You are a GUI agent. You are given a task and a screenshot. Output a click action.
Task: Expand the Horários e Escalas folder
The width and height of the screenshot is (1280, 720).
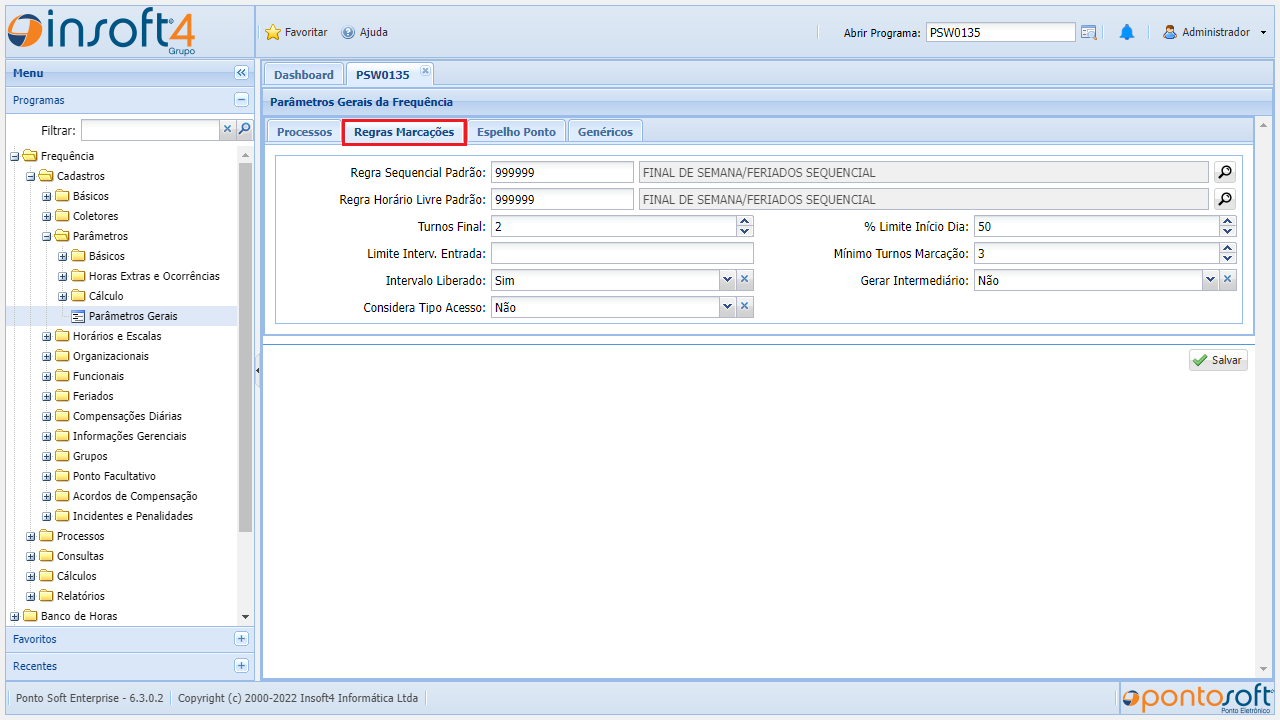coord(47,336)
